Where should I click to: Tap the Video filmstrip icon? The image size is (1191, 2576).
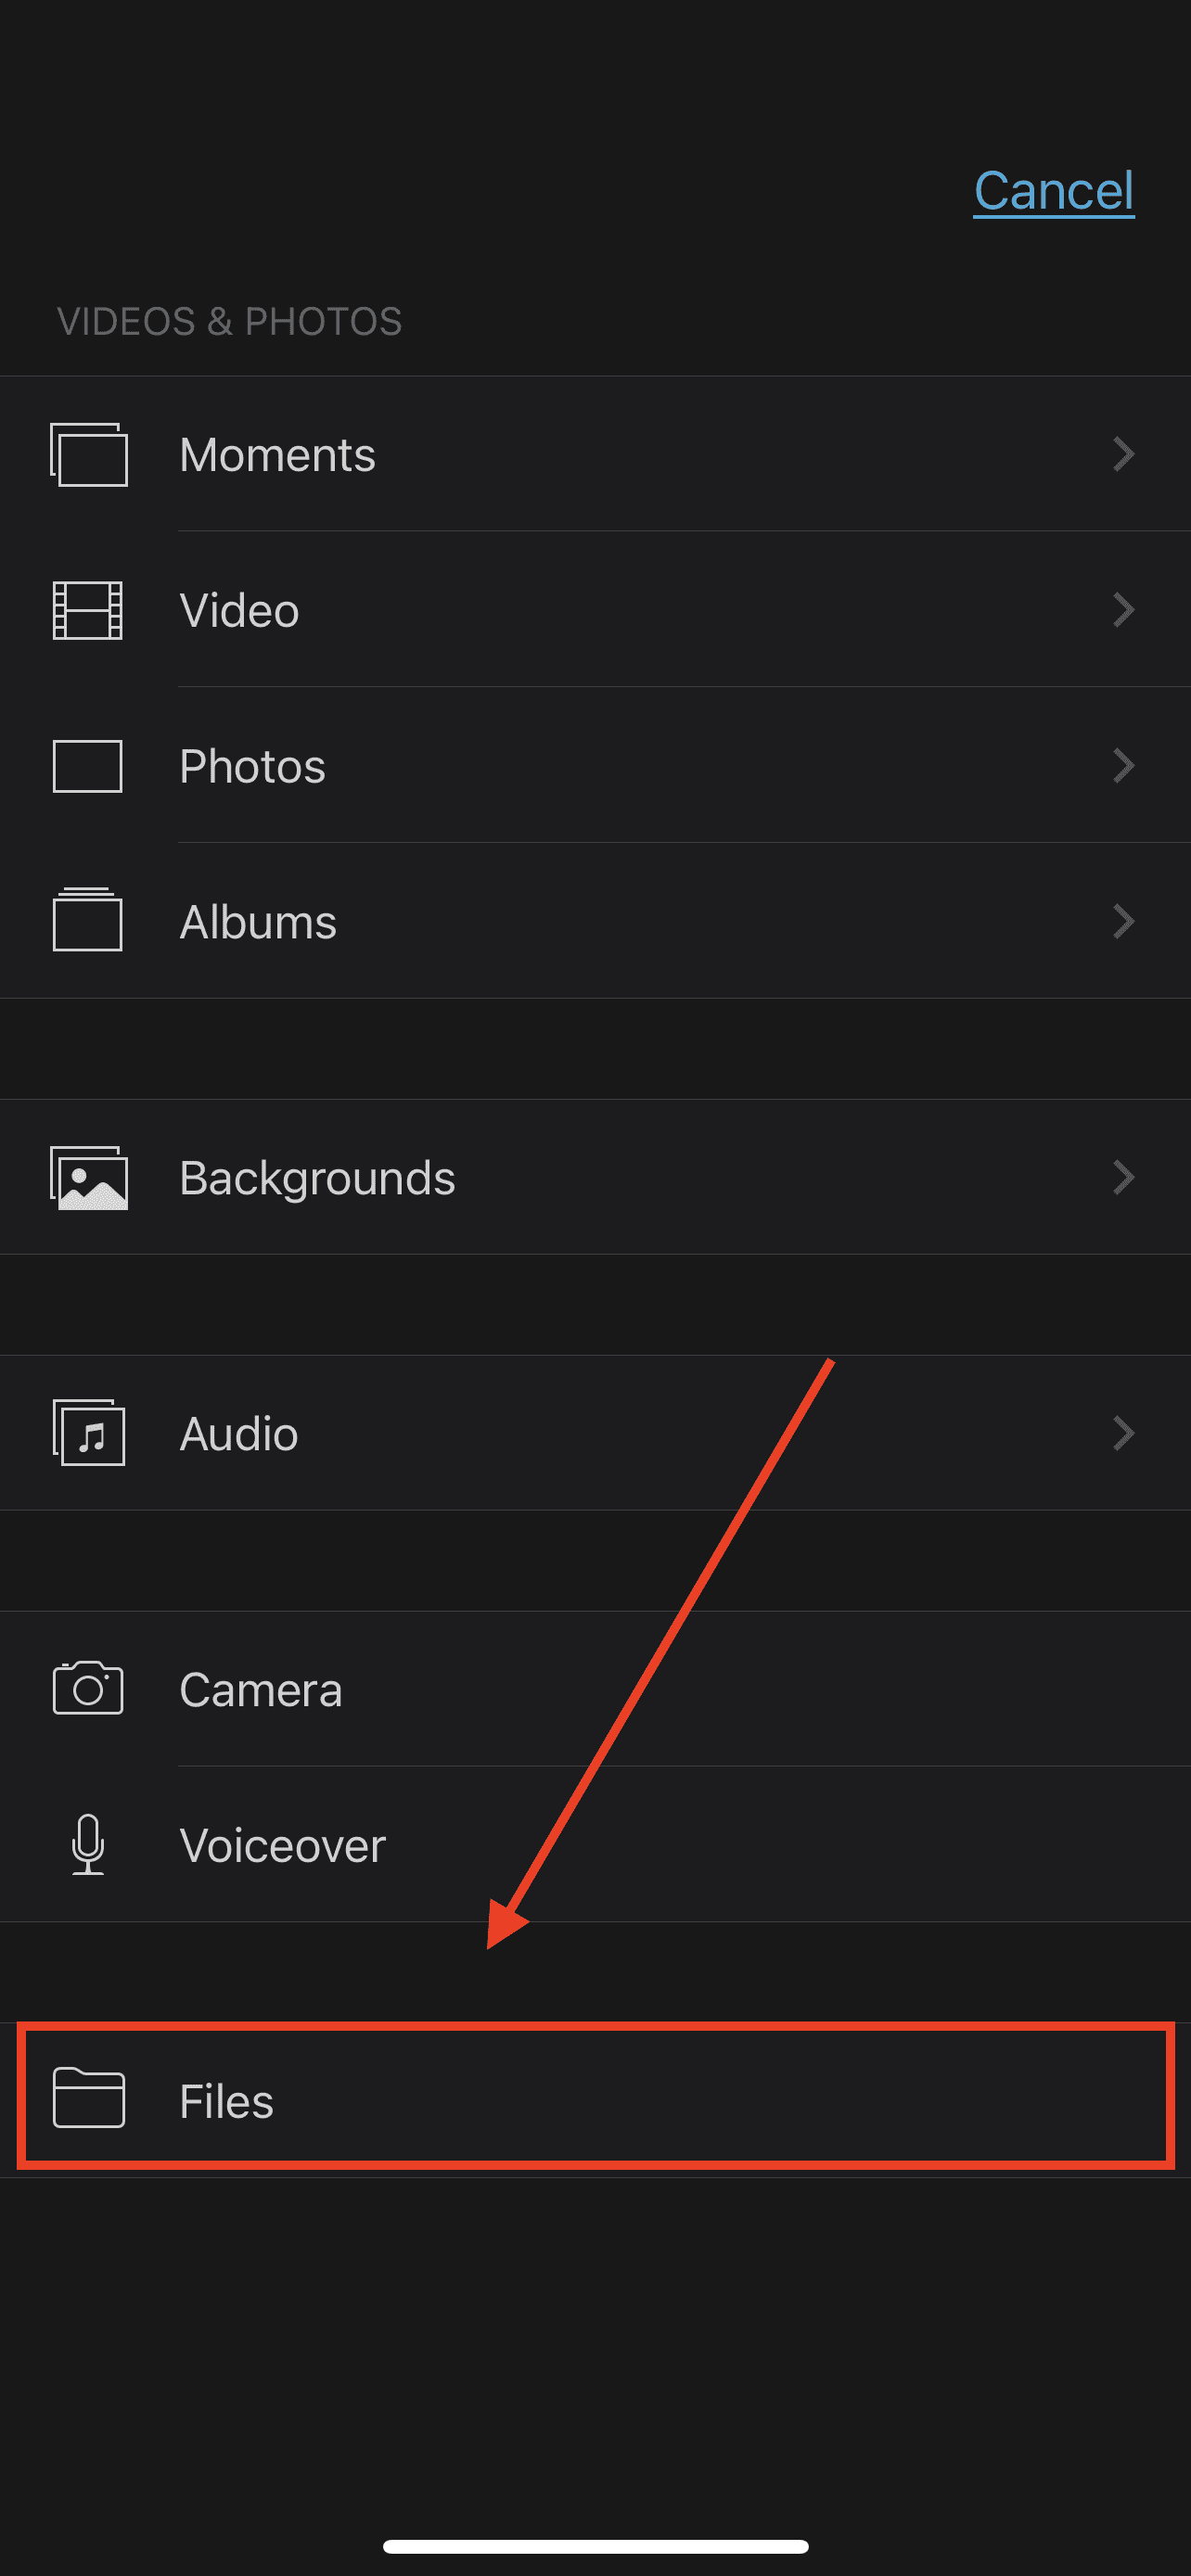click(x=88, y=610)
